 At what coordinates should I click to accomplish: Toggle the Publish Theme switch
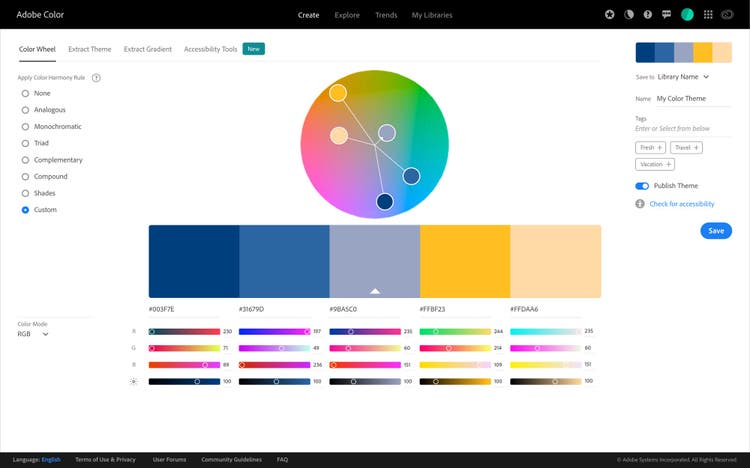[642, 186]
